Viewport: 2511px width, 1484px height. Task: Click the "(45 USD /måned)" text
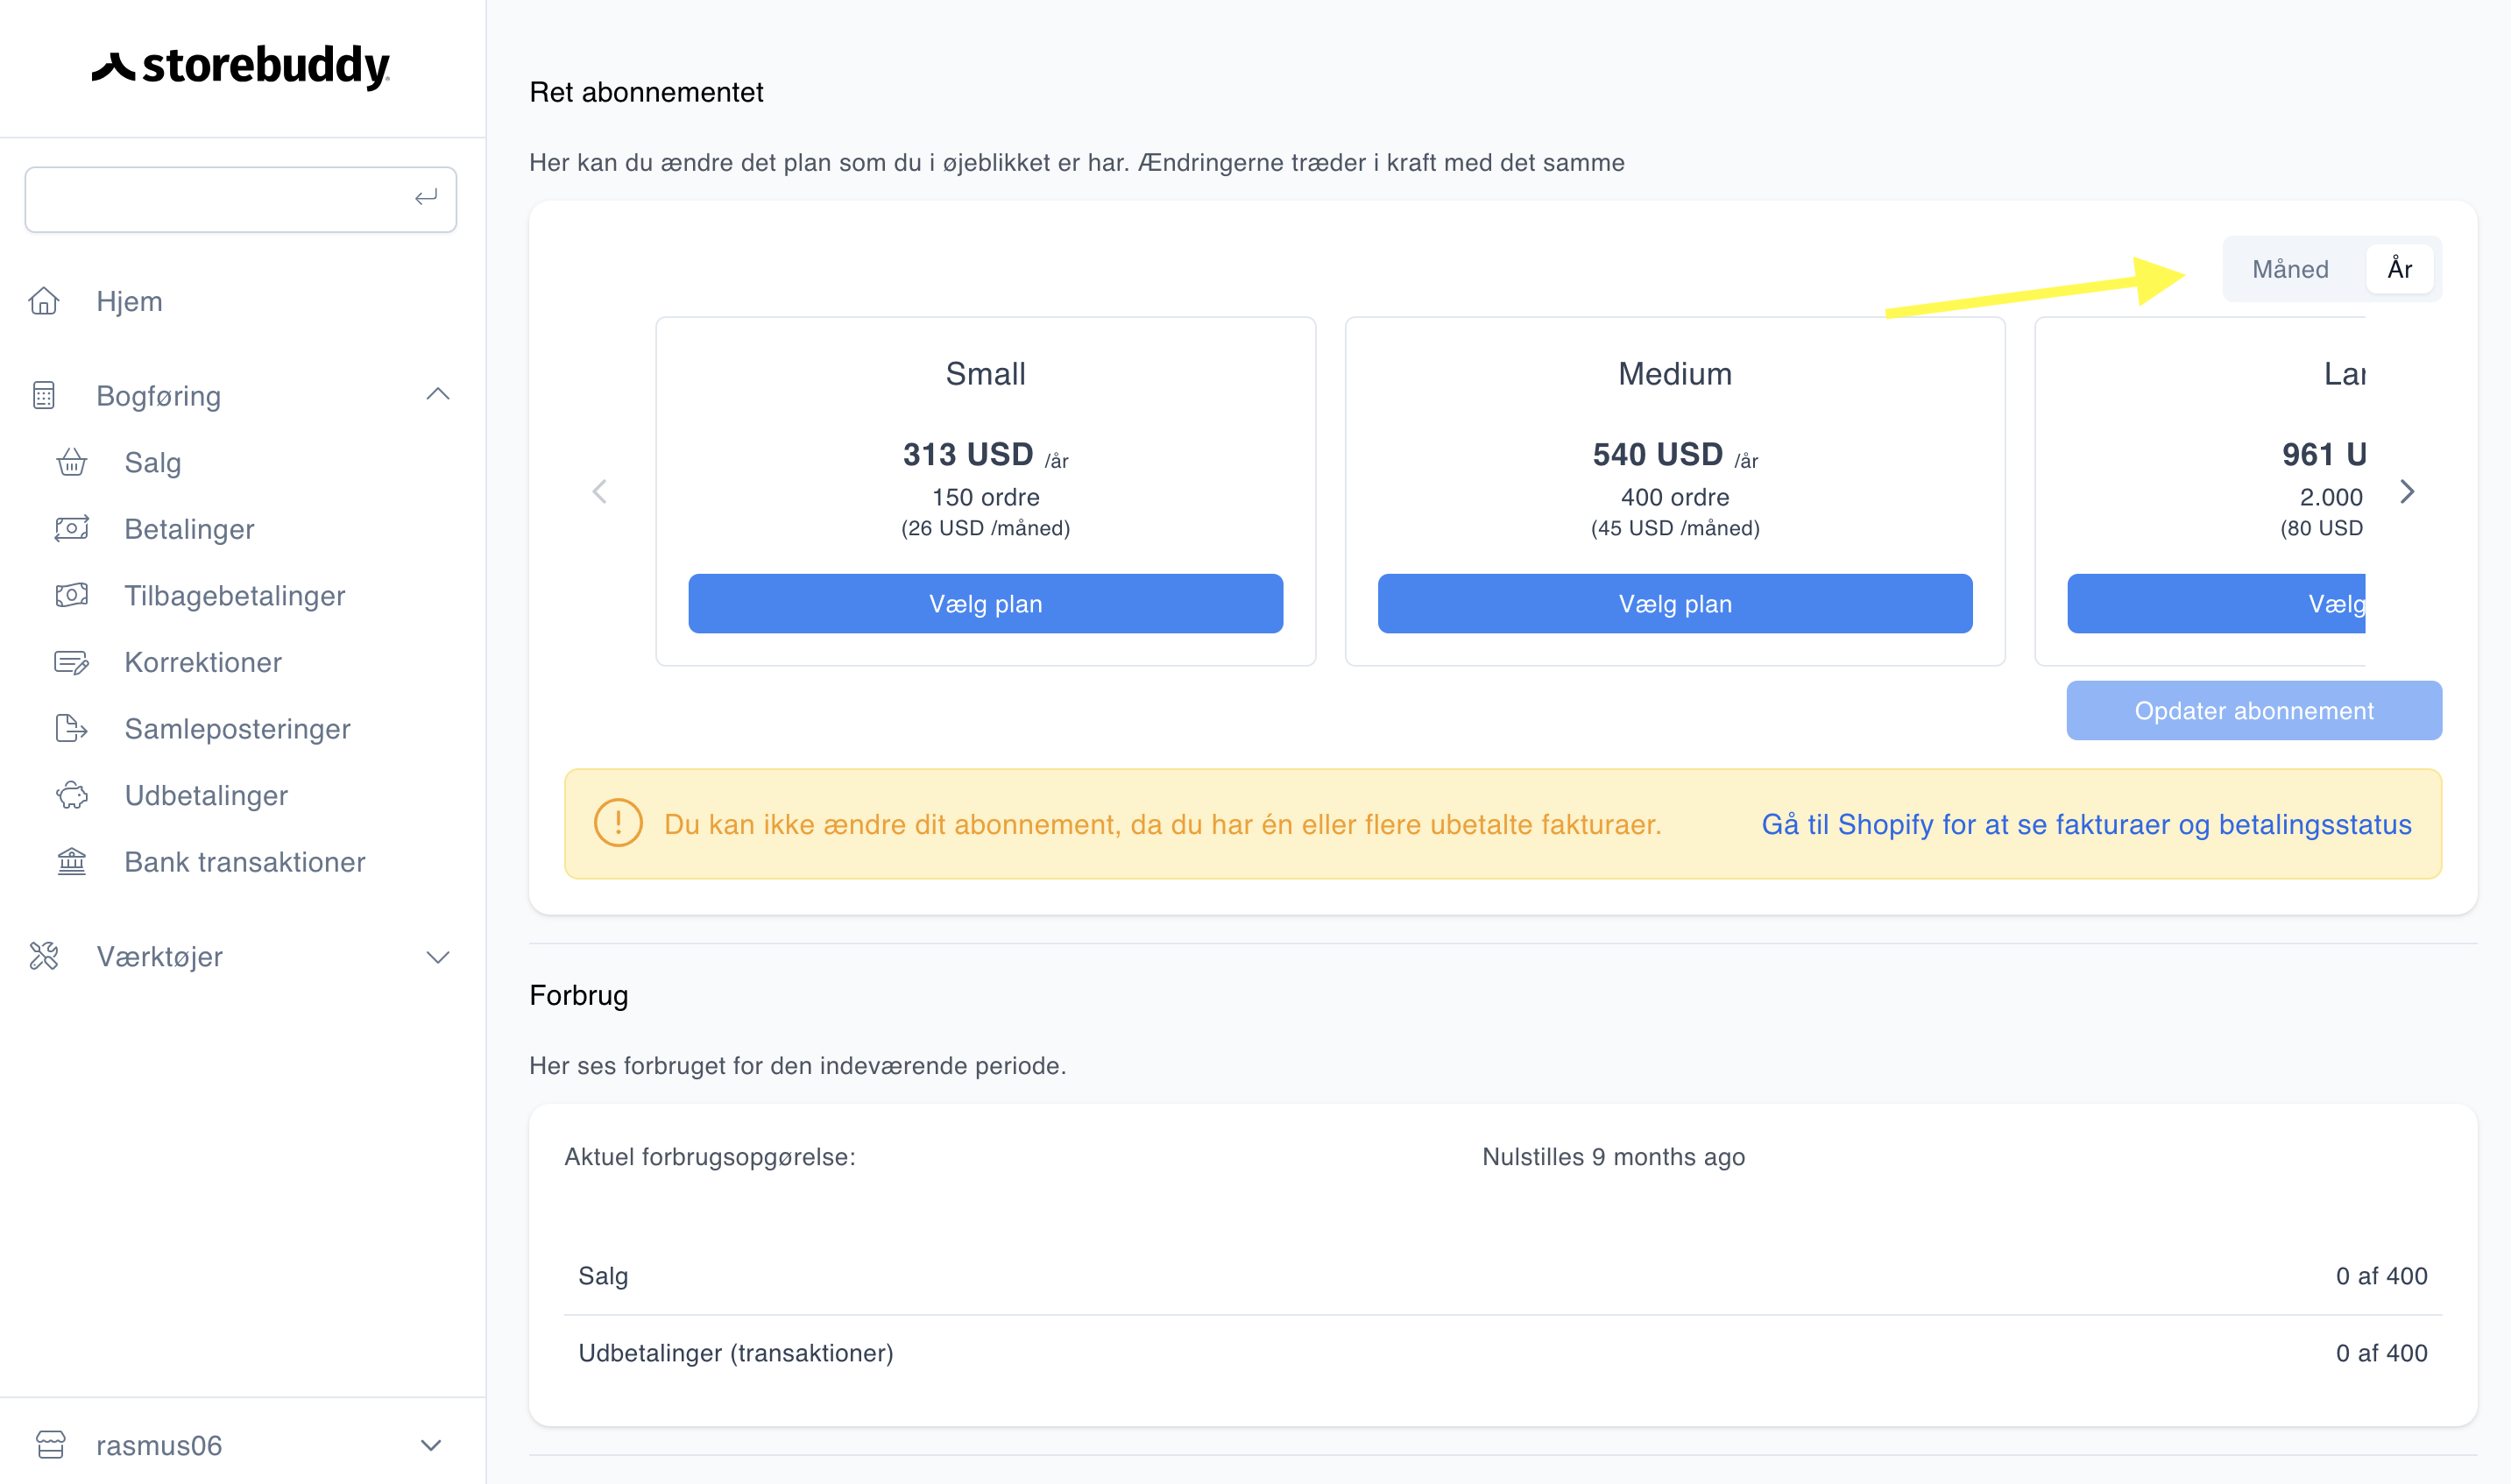1675,528
